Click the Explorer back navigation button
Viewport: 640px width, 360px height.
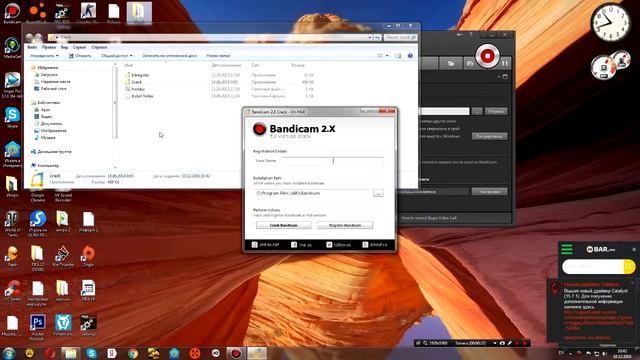click(x=29, y=38)
